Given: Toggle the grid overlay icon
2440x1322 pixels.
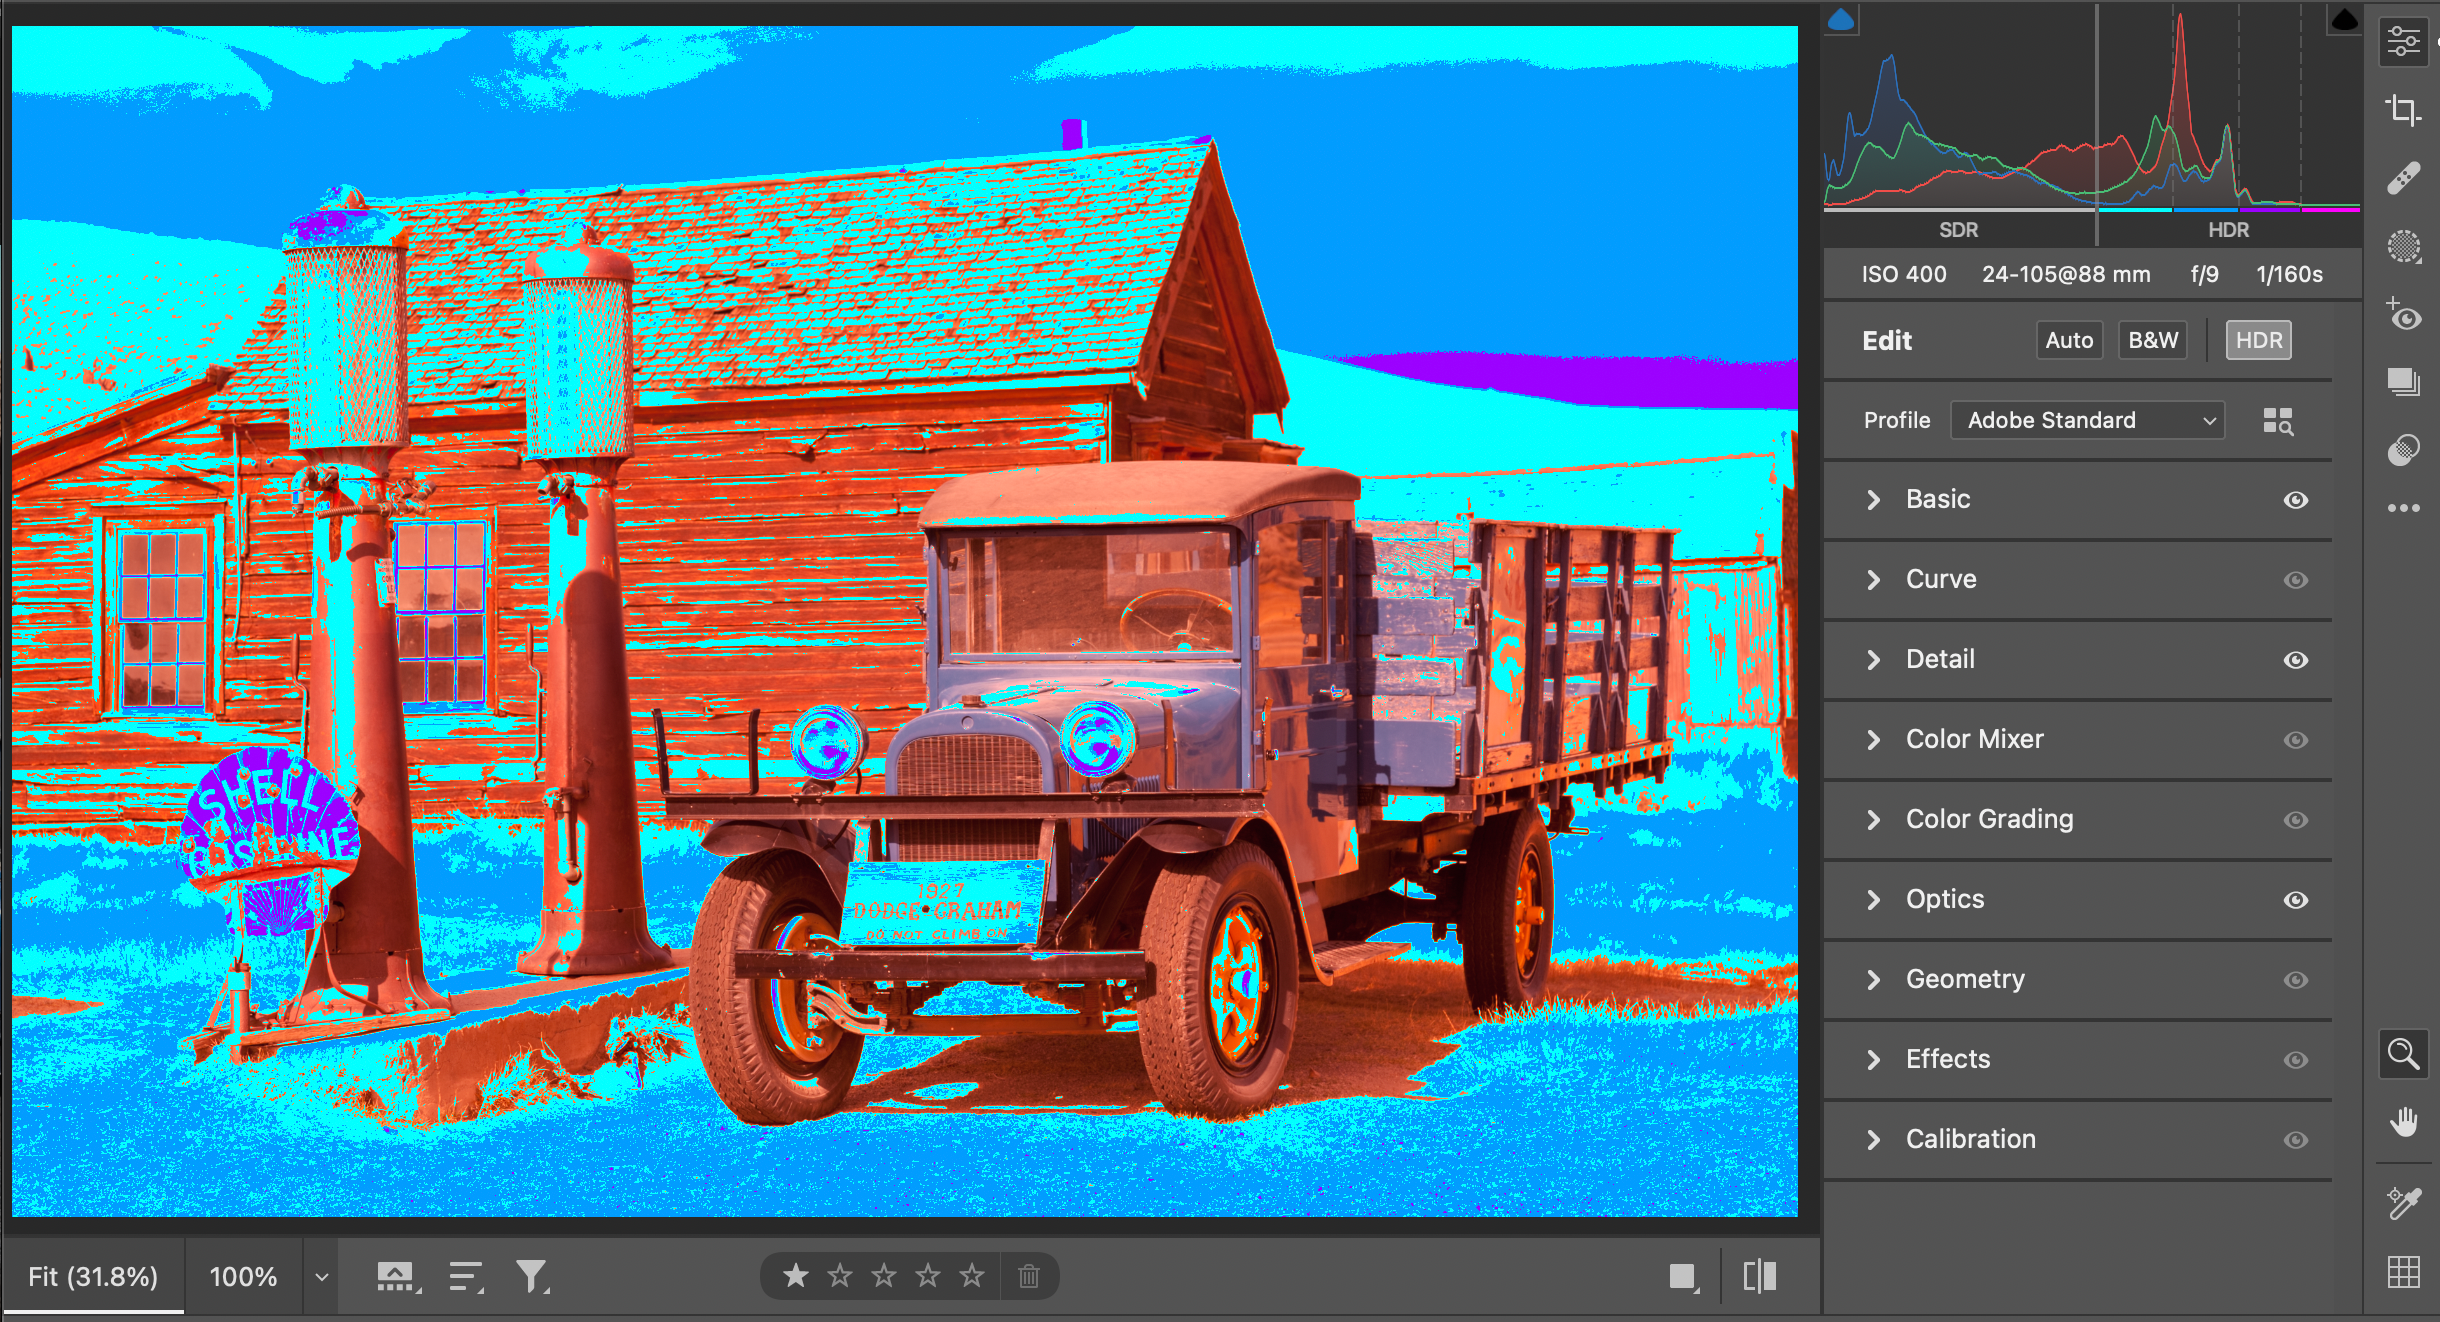Looking at the screenshot, I should pyautogui.click(x=2403, y=1272).
